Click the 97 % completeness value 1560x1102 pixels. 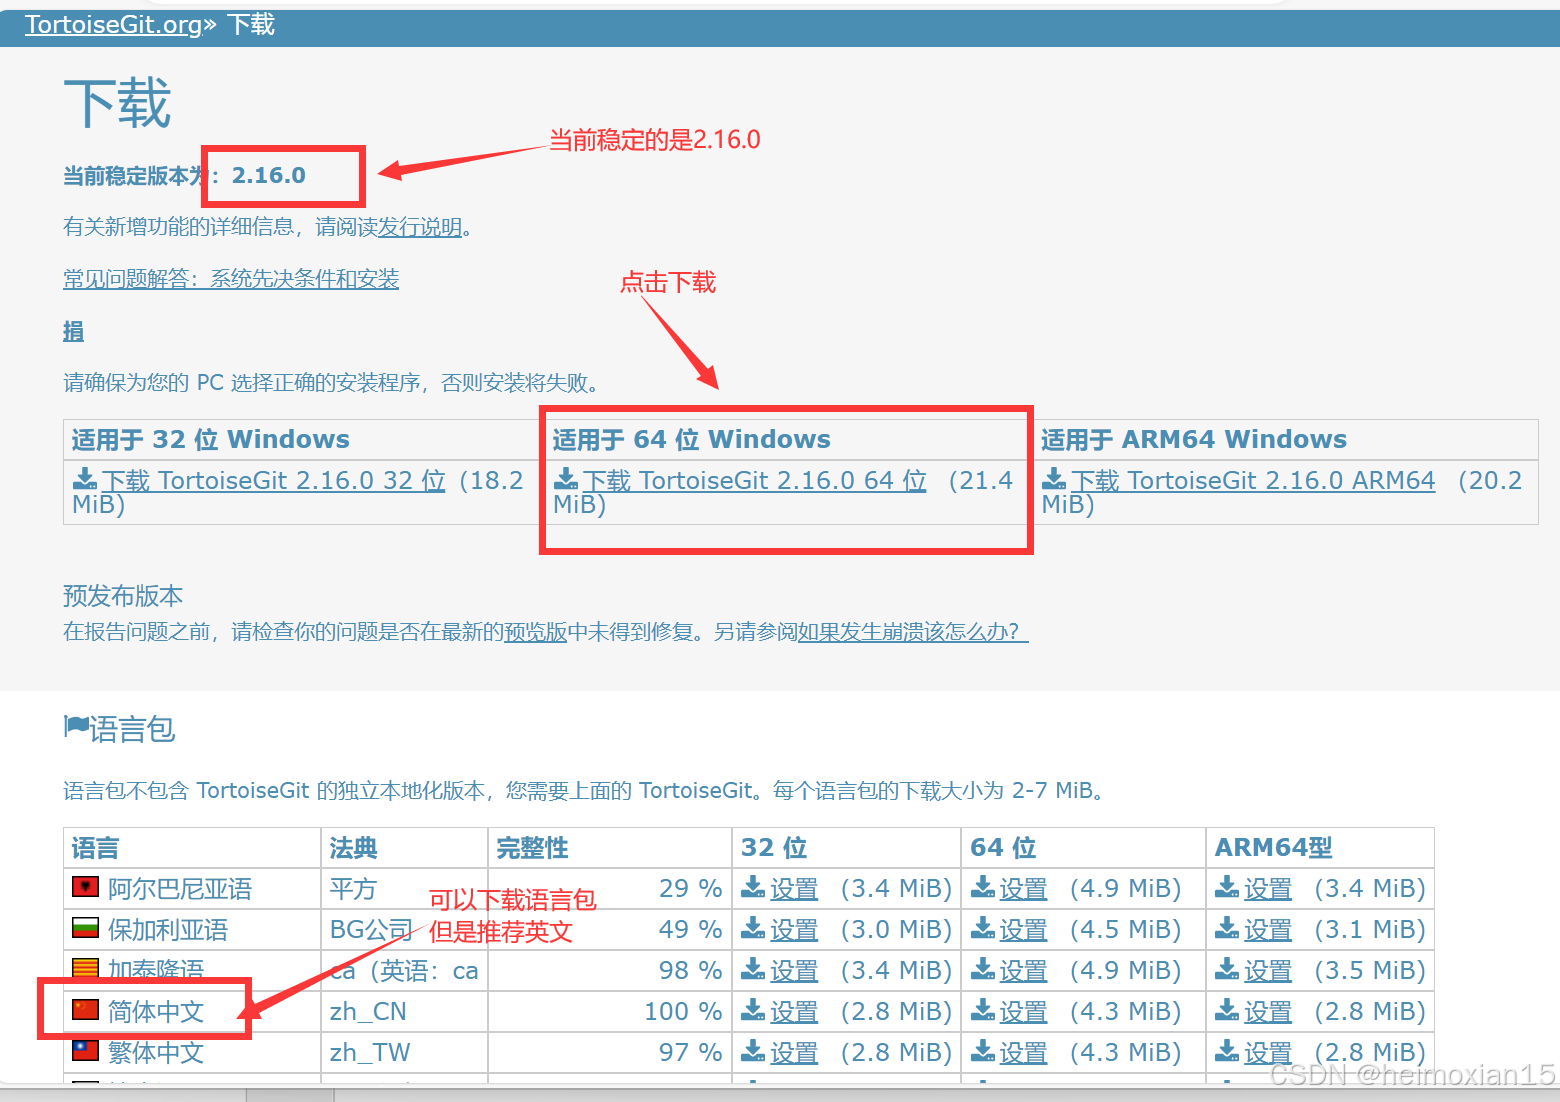(690, 1052)
